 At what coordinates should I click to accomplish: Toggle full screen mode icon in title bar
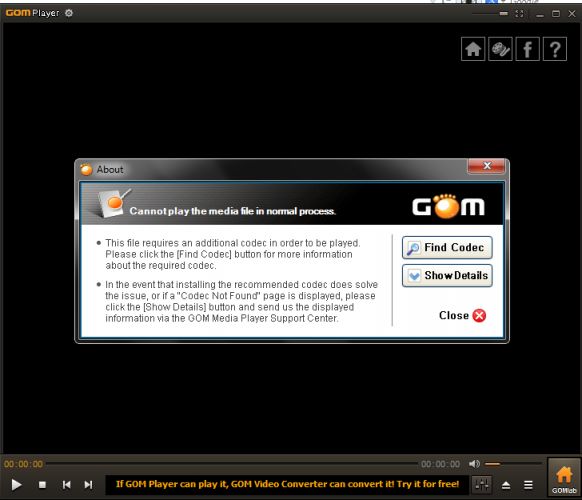click(x=519, y=14)
